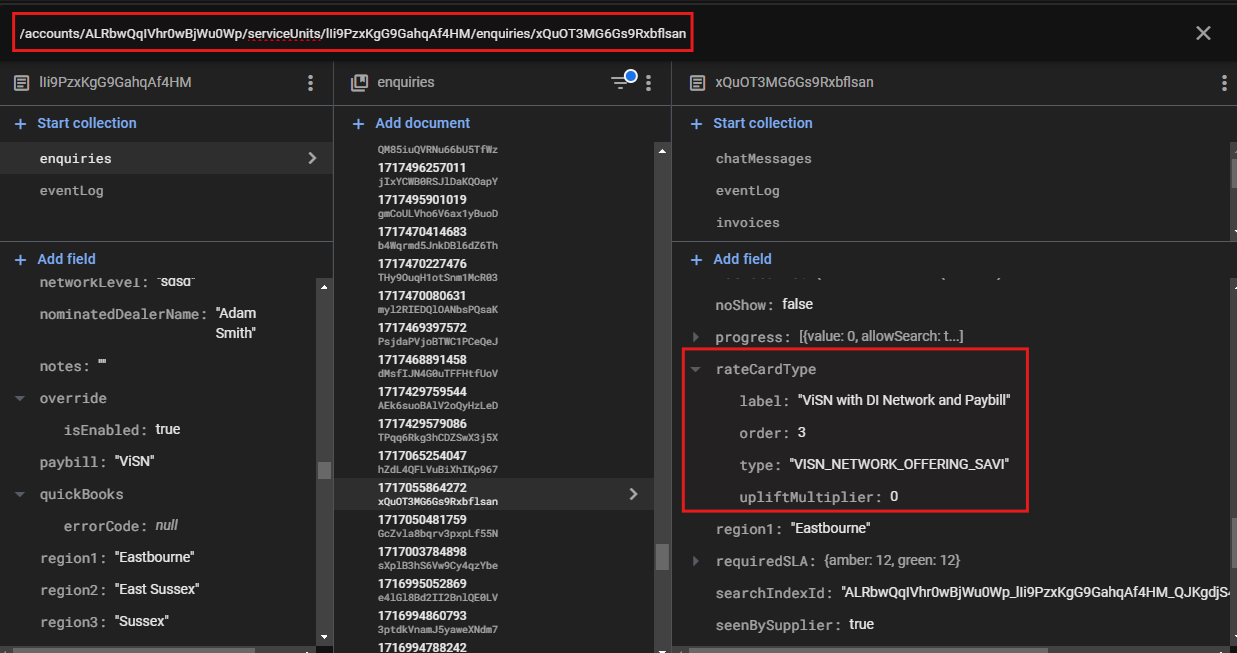This screenshot has width=1237, height=653.
Task: Add document to enquiries collection
Action: [x=411, y=123]
